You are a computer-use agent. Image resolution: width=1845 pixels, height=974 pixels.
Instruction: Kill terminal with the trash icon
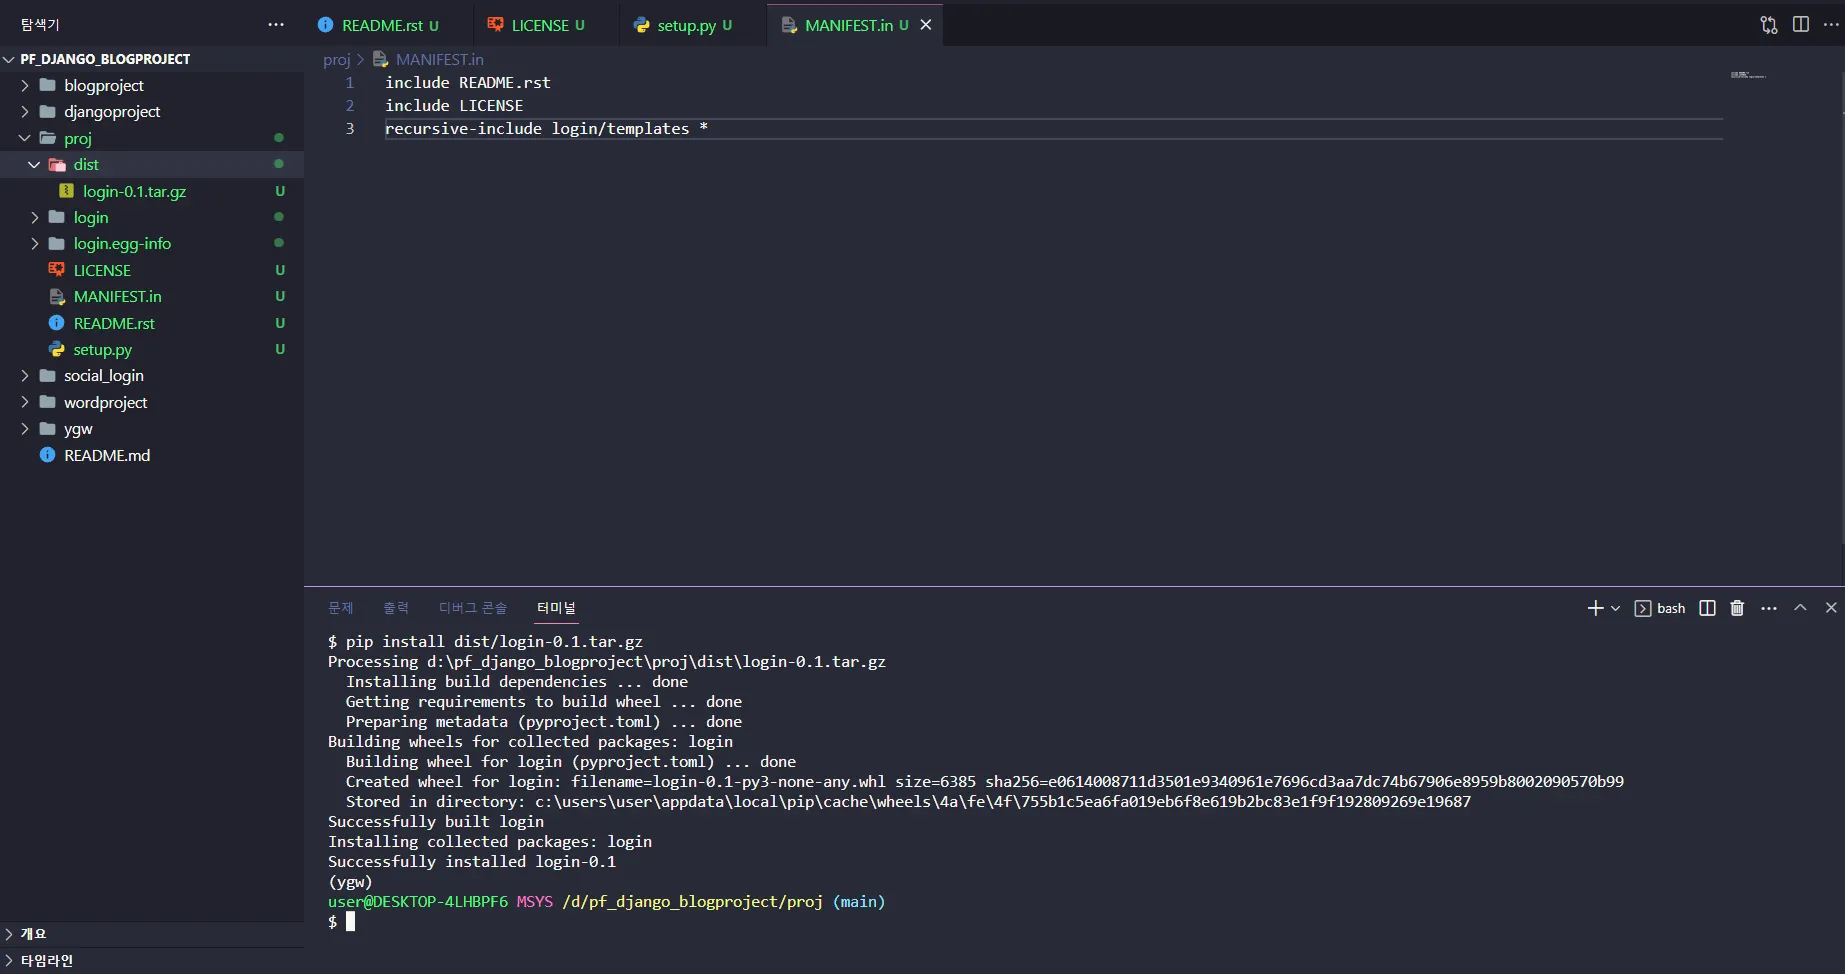pos(1737,608)
